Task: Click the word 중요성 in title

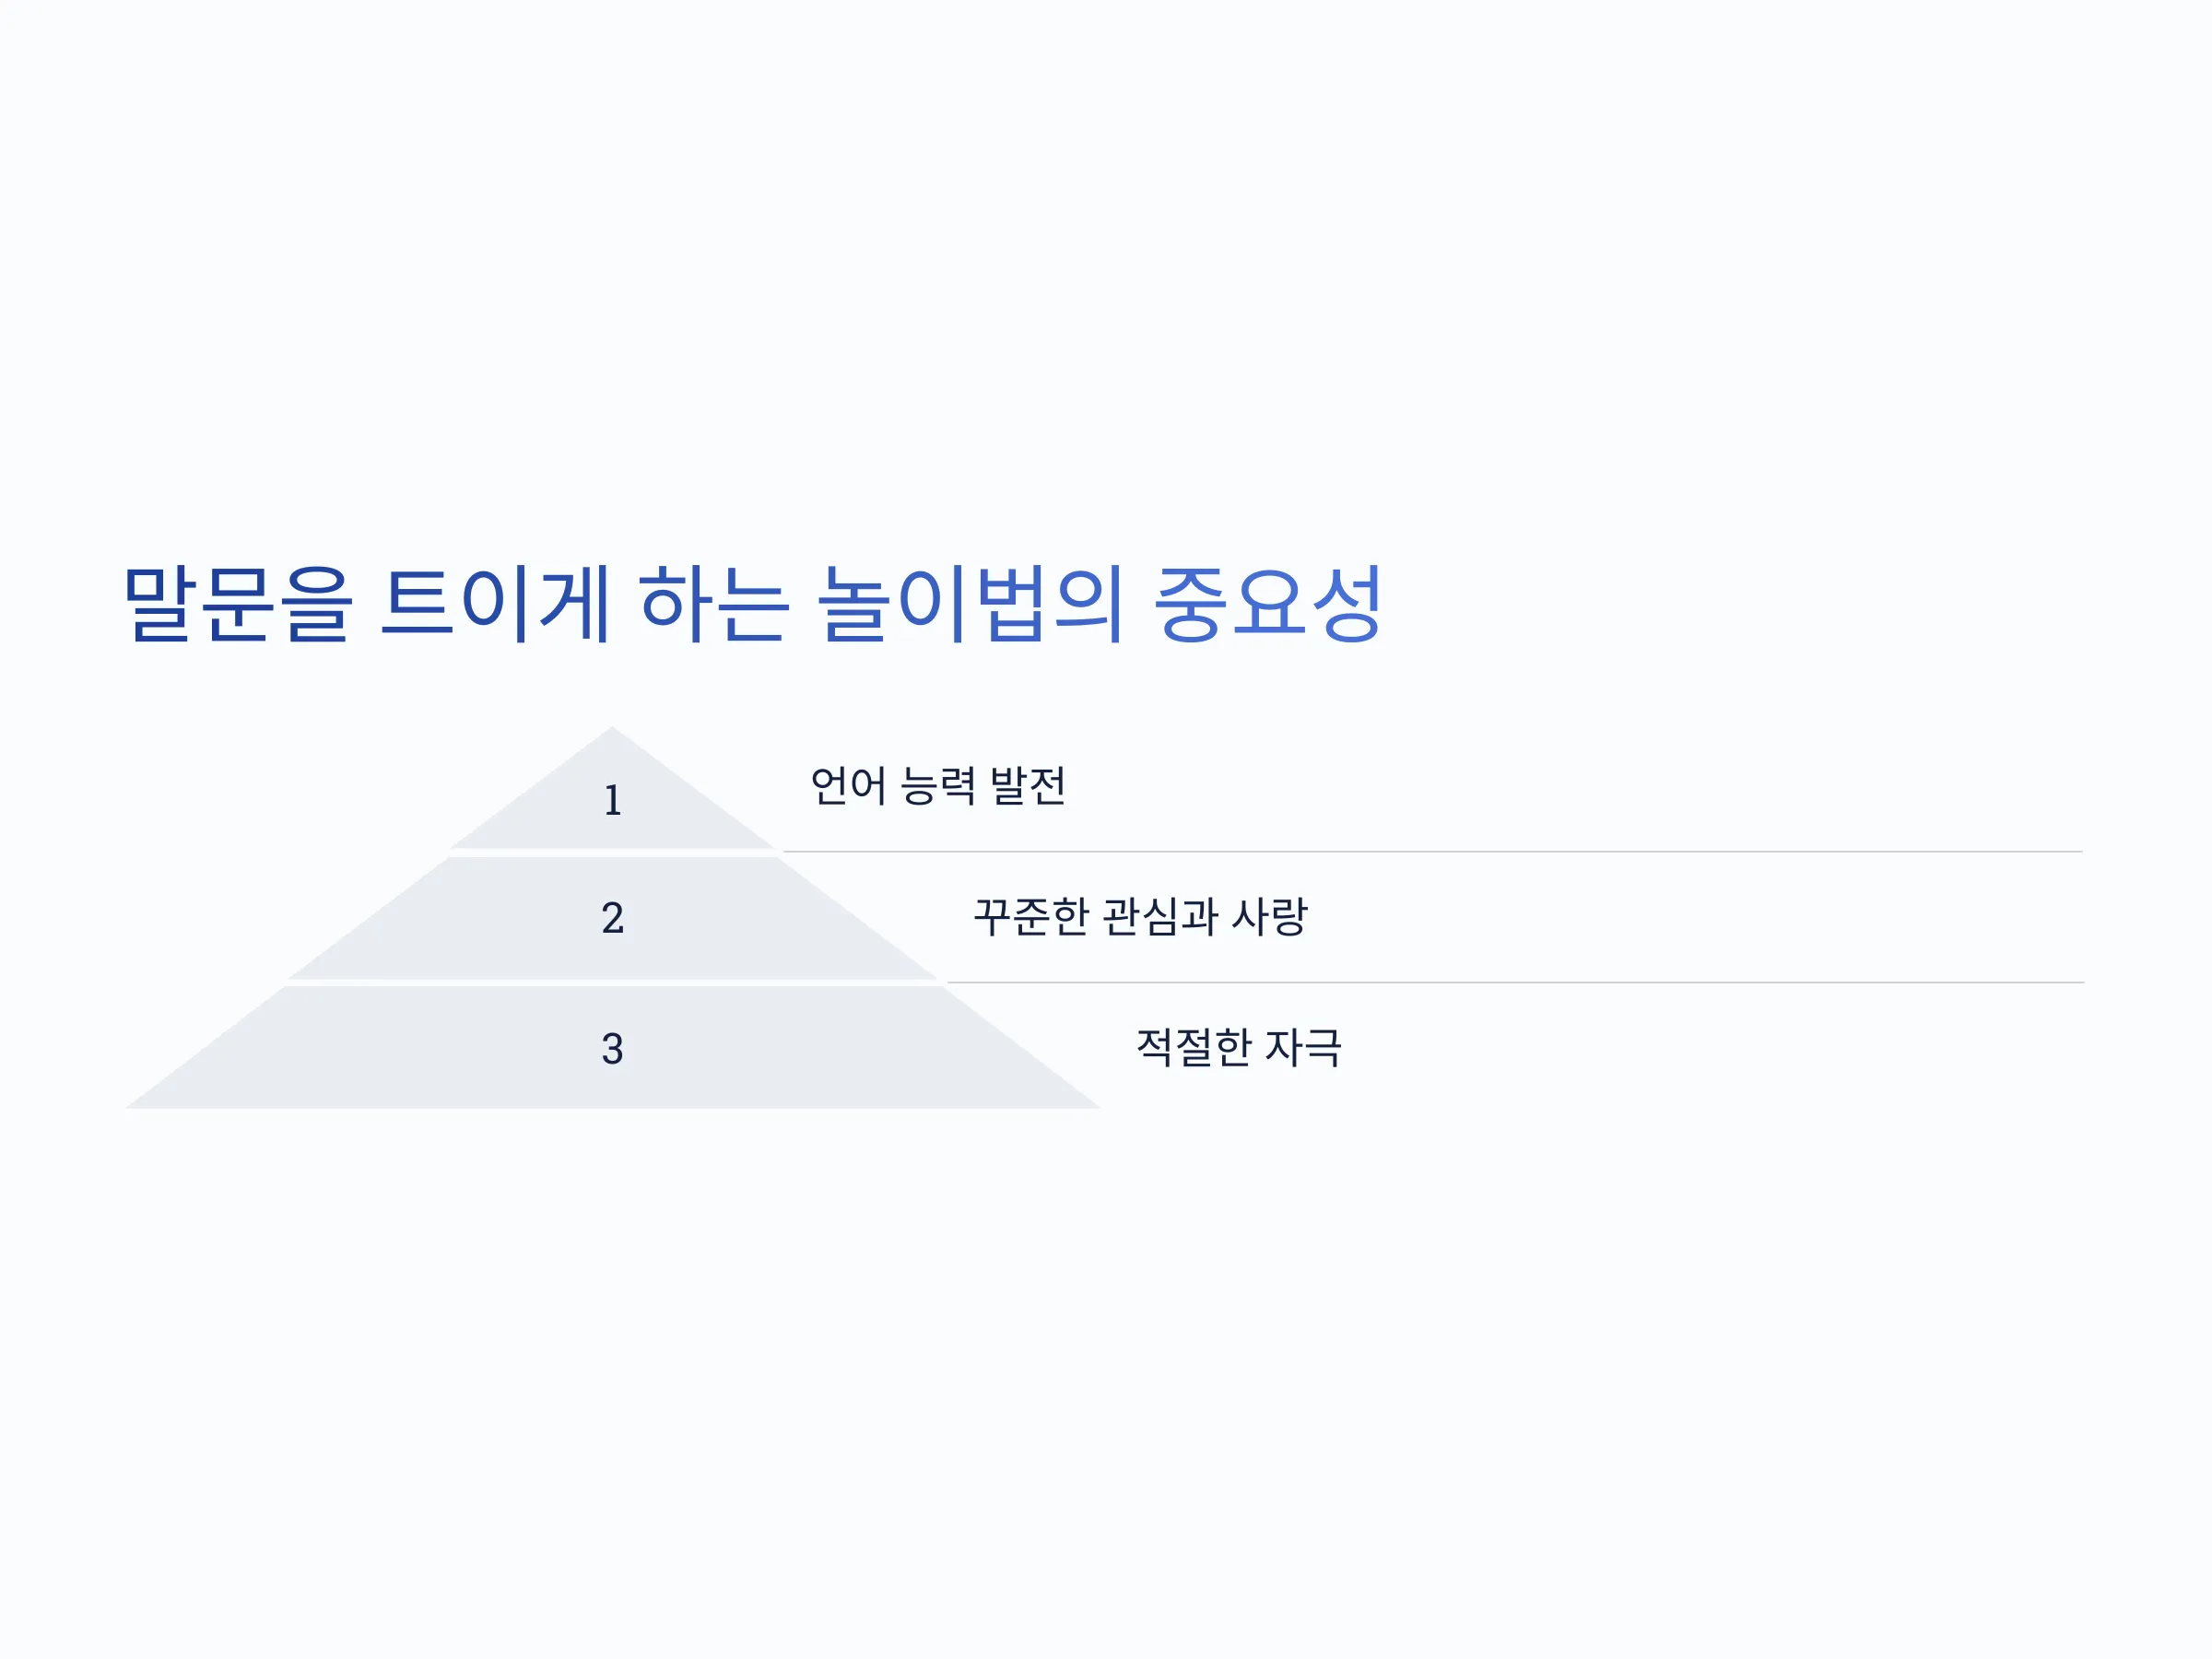Action: click(1268, 604)
